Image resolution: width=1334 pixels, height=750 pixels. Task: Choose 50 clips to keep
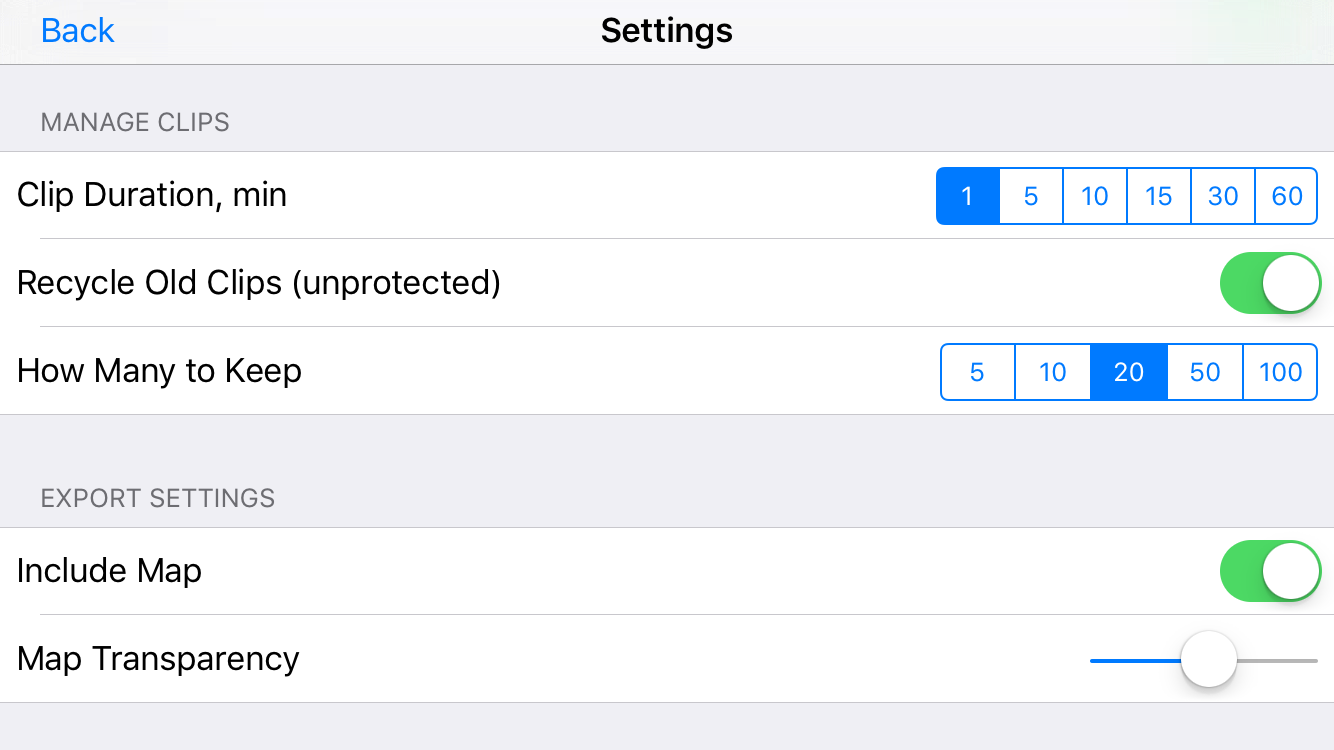pos(1205,372)
